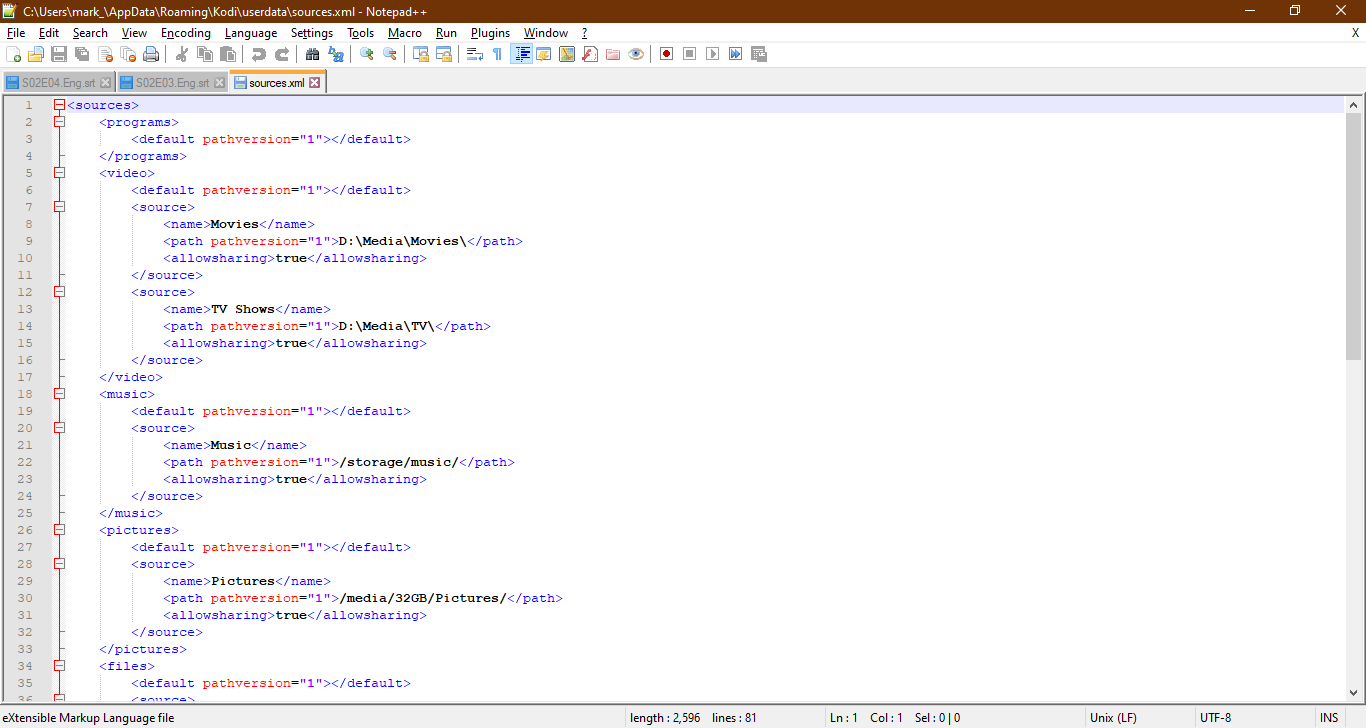Collapse the root <sources> fold marker
The height and width of the screenshot is (728, 1366).
tap(59, 105)
